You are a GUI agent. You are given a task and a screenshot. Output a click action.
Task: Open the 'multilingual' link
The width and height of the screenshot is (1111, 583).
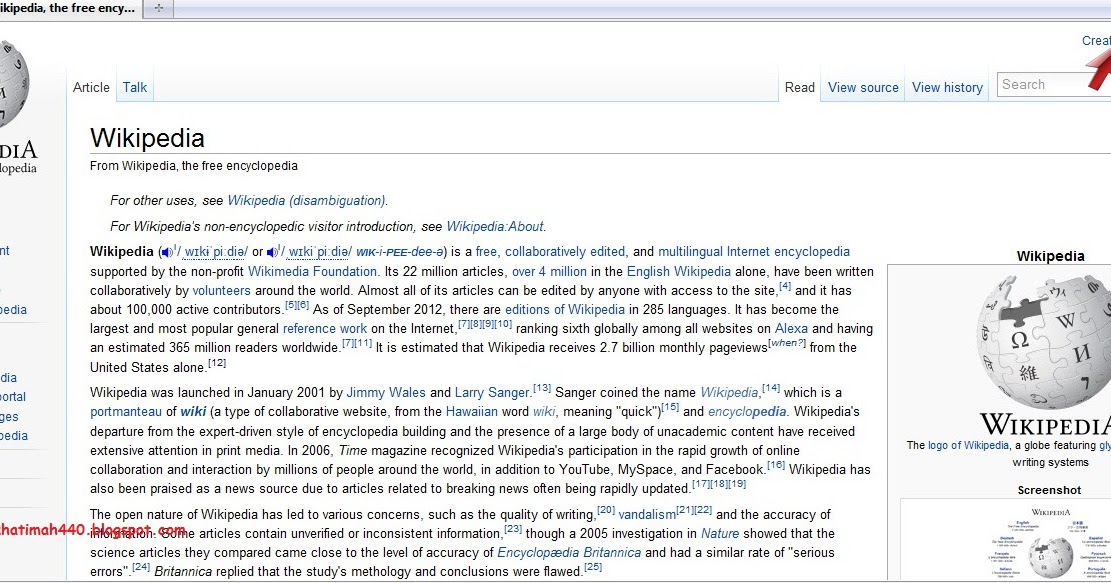[690, 251]
